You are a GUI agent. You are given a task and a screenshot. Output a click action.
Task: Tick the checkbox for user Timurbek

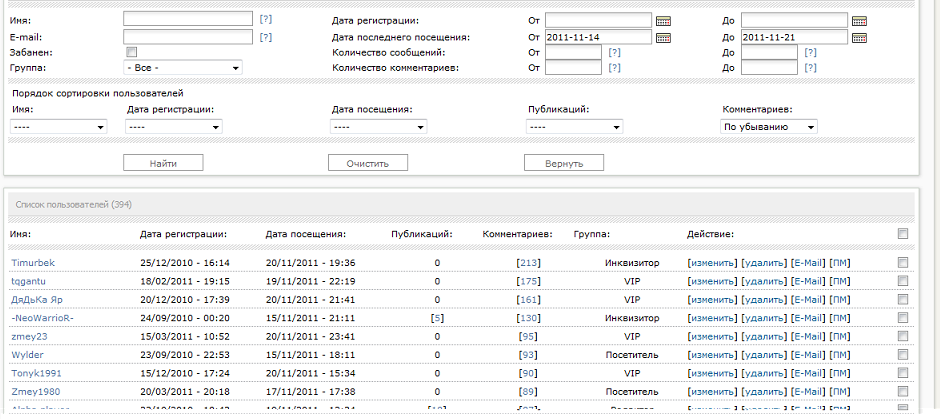(903, 263)
